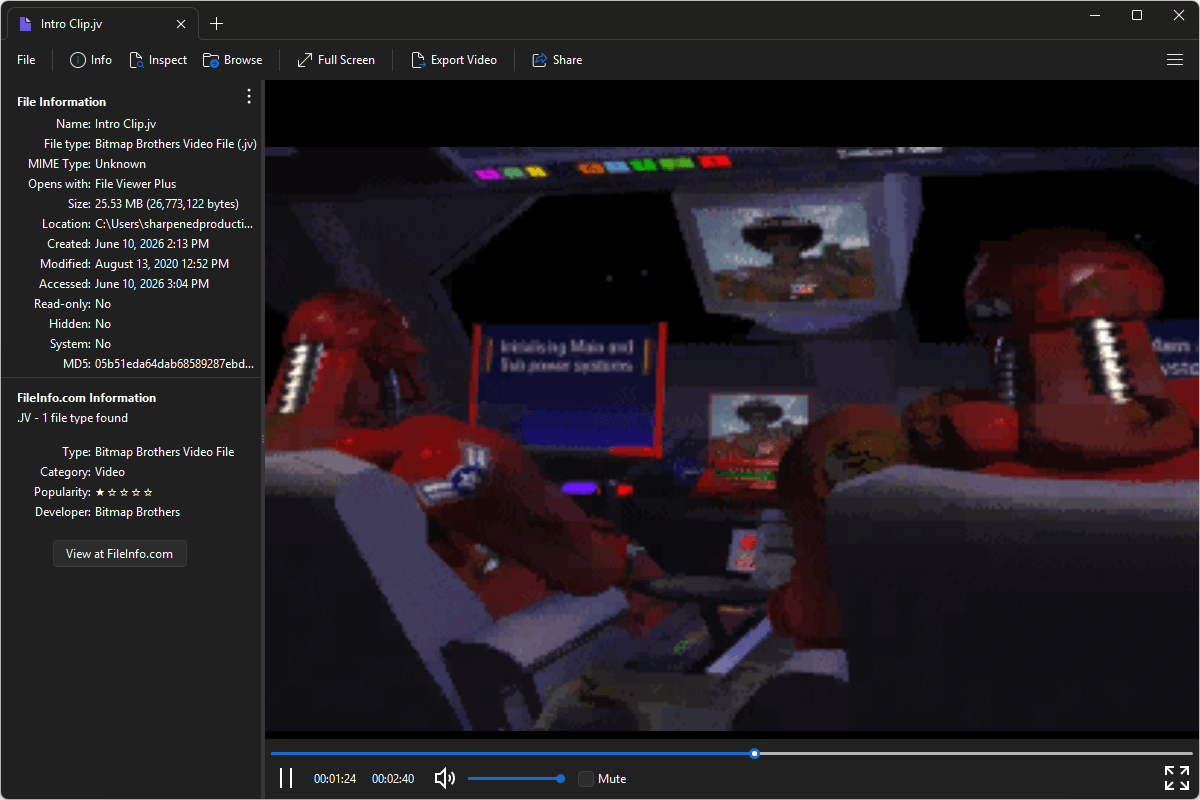This screenshot has width=1200, height=800.
Task: Expand video with fullscreen corner icon
Action: 1177,778
